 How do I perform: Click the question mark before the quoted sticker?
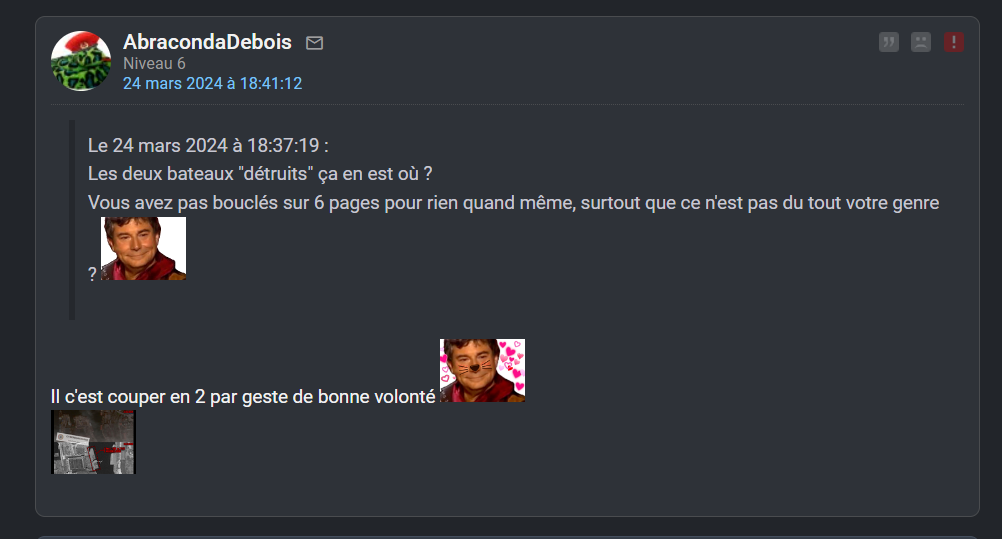[x=93, y=274]
